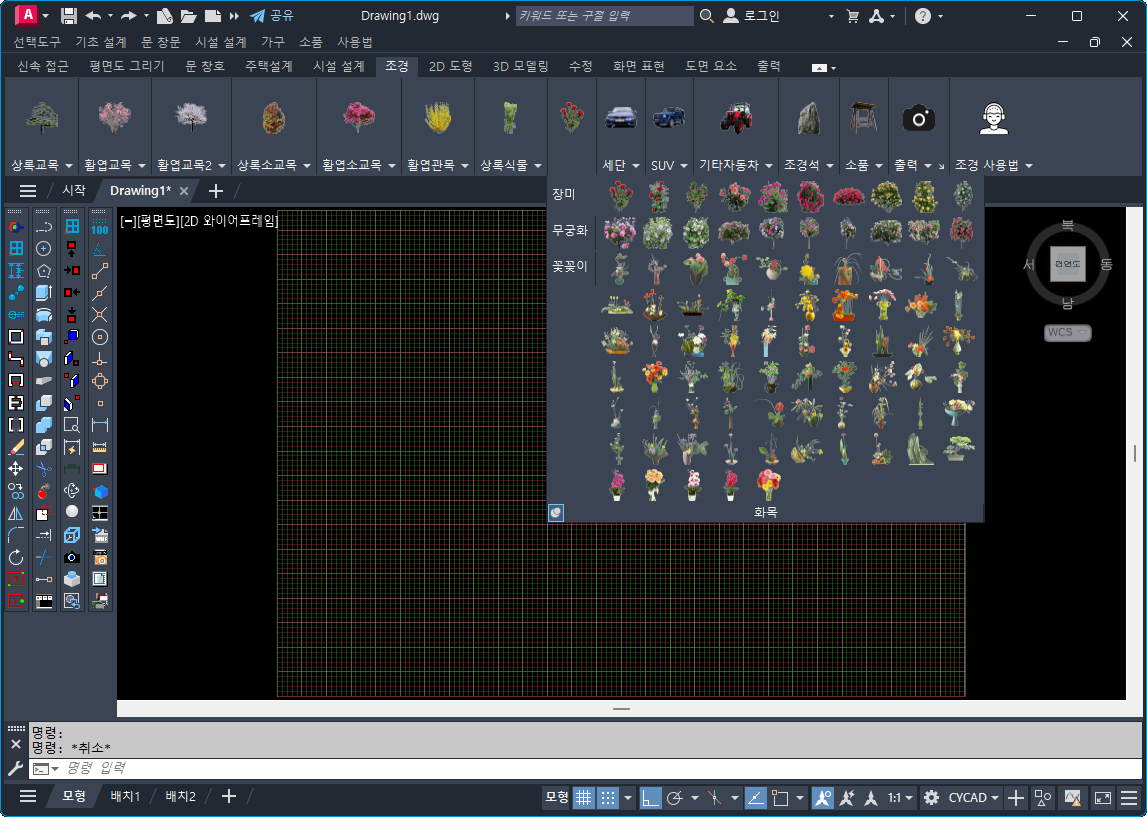Open the 가구 menu
Screen dimensions: 1147x817
click(x=273, y=42)
